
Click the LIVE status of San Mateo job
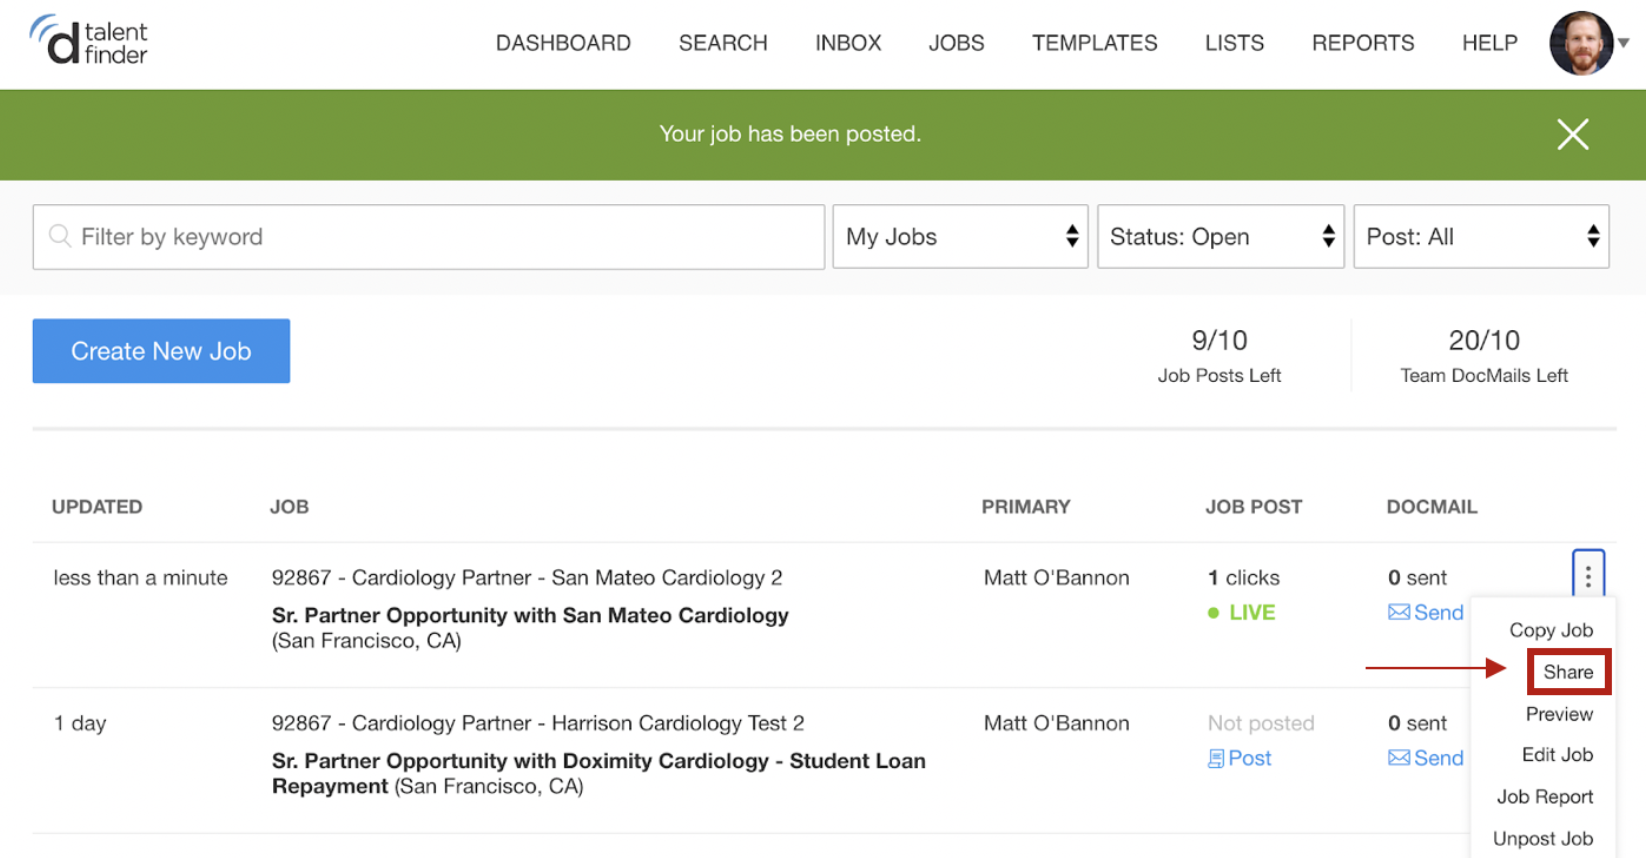point(1241,612)
